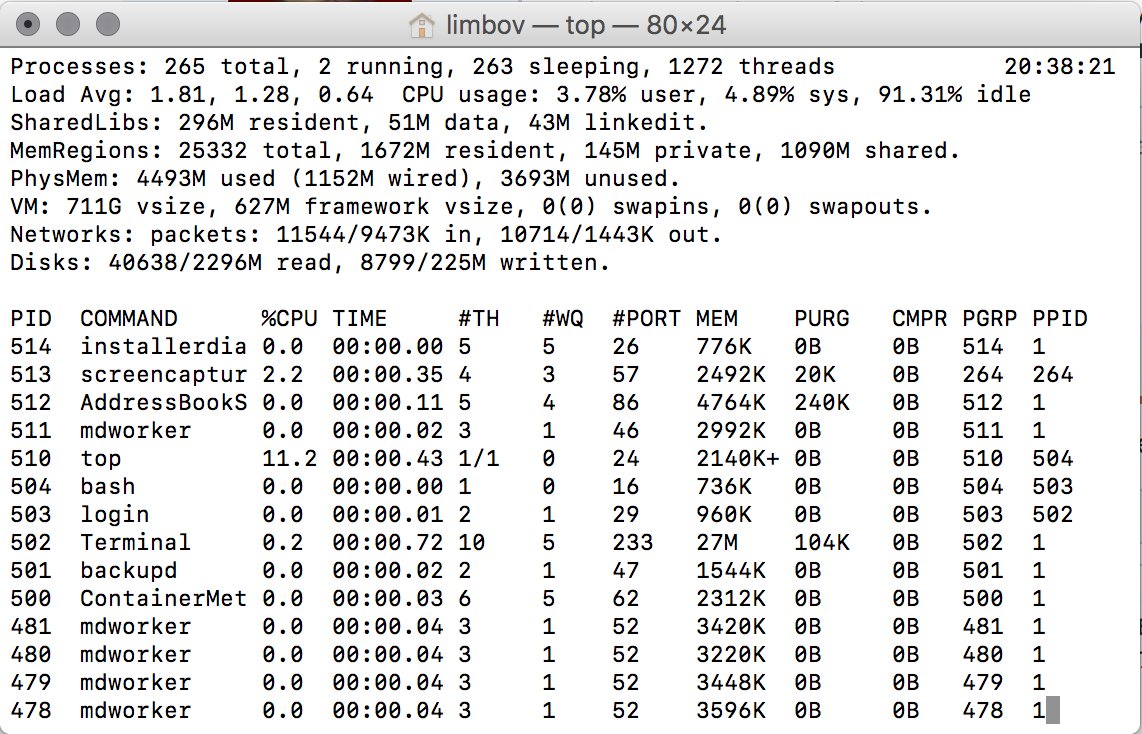The width and height of the screenshot is (1142, 734).
Task: Click the 00:00.43 time for top
Action: 387,459
